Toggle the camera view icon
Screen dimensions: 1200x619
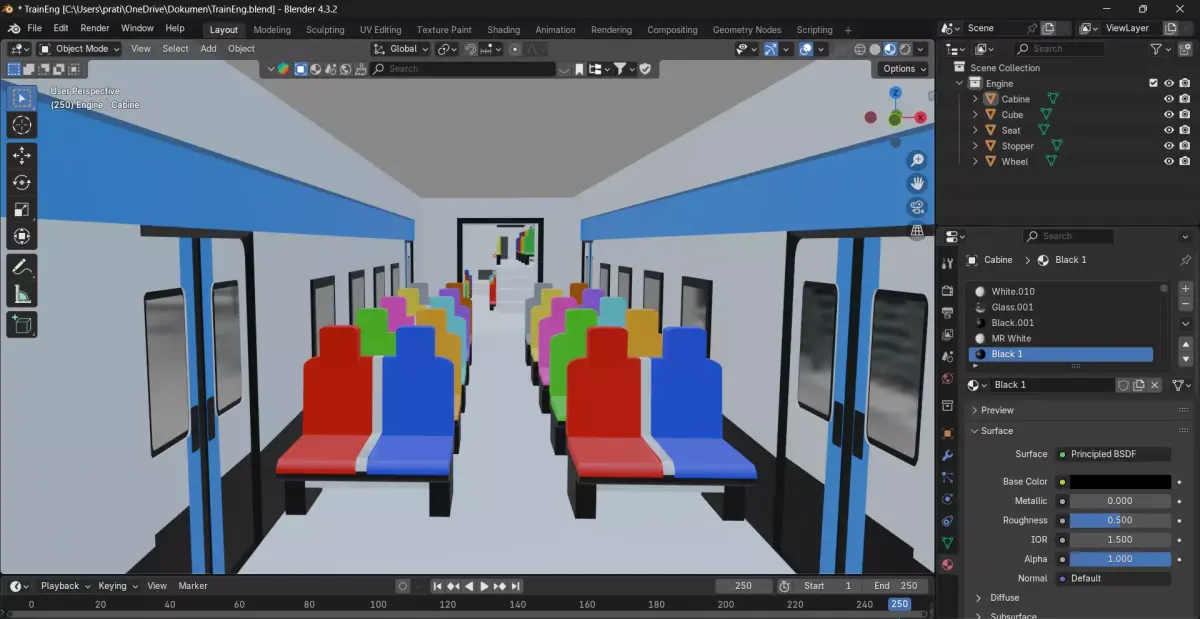(917, 207)
